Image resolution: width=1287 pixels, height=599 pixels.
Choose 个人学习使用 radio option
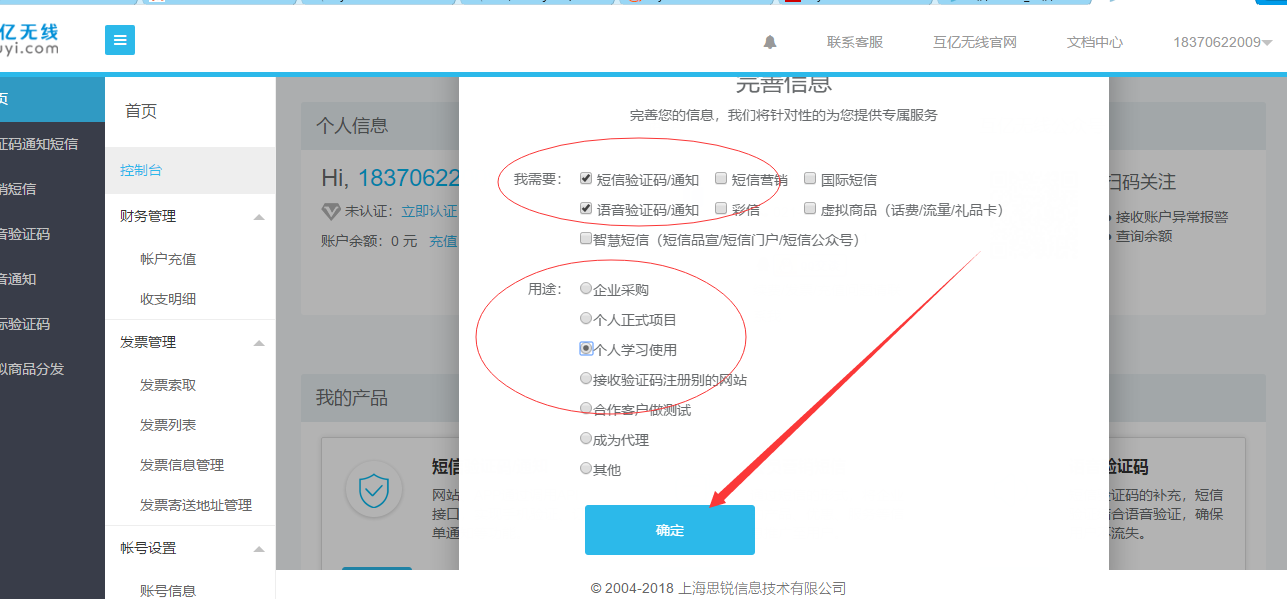586,348
